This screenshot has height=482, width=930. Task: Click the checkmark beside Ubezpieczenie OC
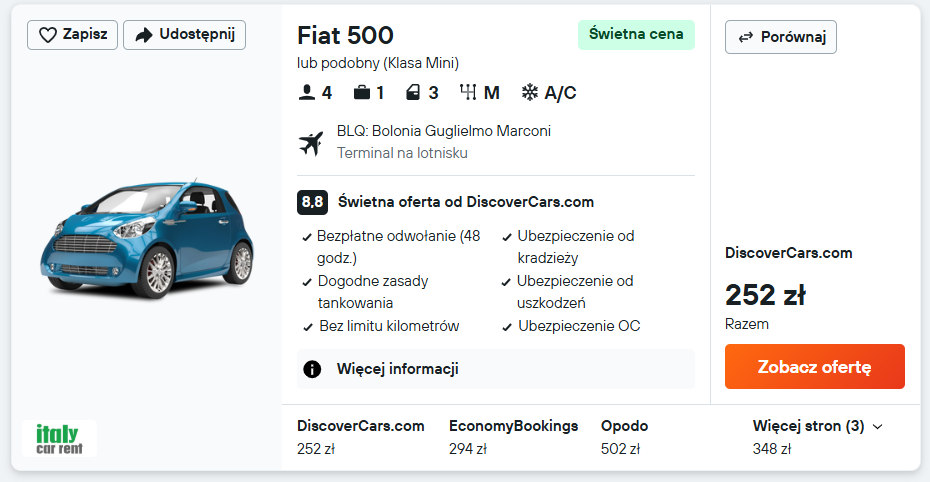tap(507, 327)
